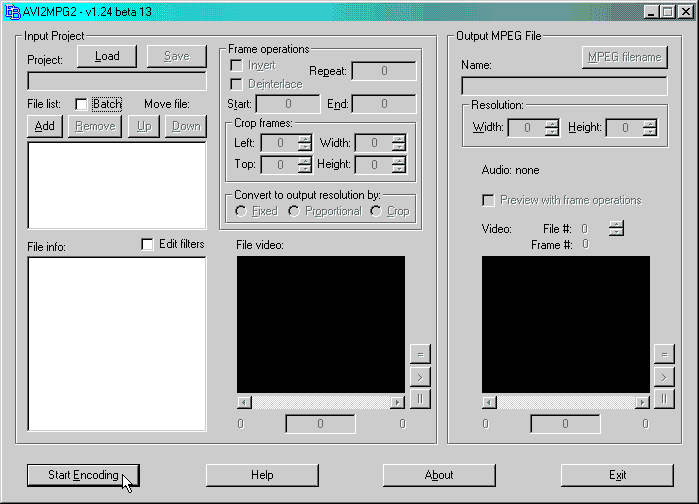Move file Up button
Viewport: 699px width, 504px height.
pyautogui.click(x=144, y=127)
